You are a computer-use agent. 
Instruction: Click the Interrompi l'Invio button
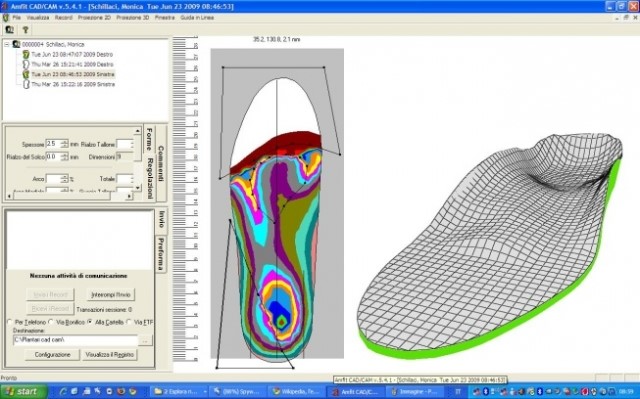pos(111,295)
